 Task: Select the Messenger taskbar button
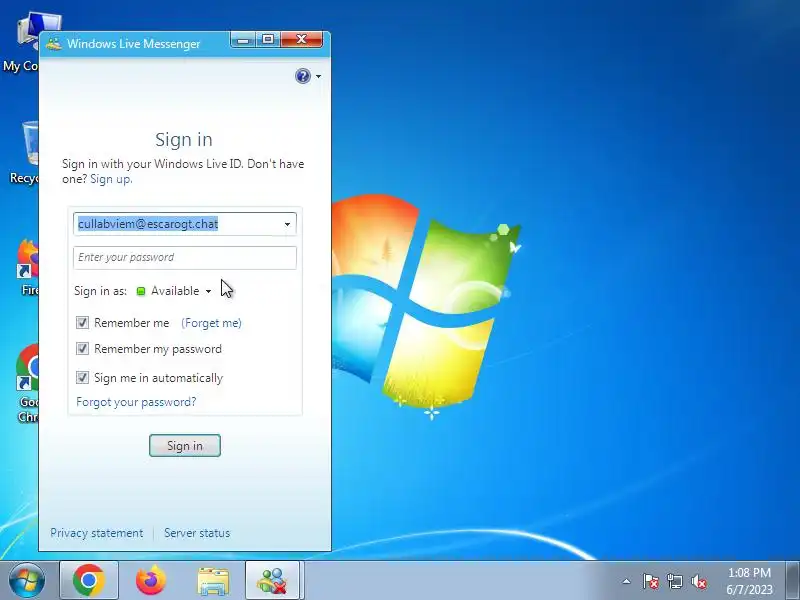pos(272,580)
